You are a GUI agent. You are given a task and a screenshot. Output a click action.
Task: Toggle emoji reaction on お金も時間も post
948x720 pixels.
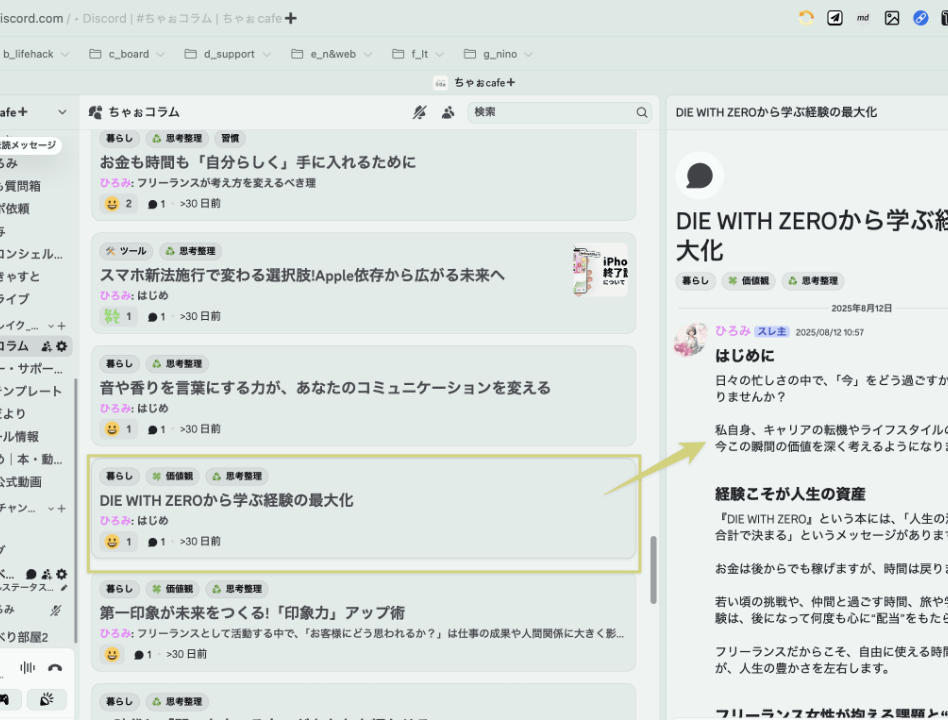tap(119, 204)
